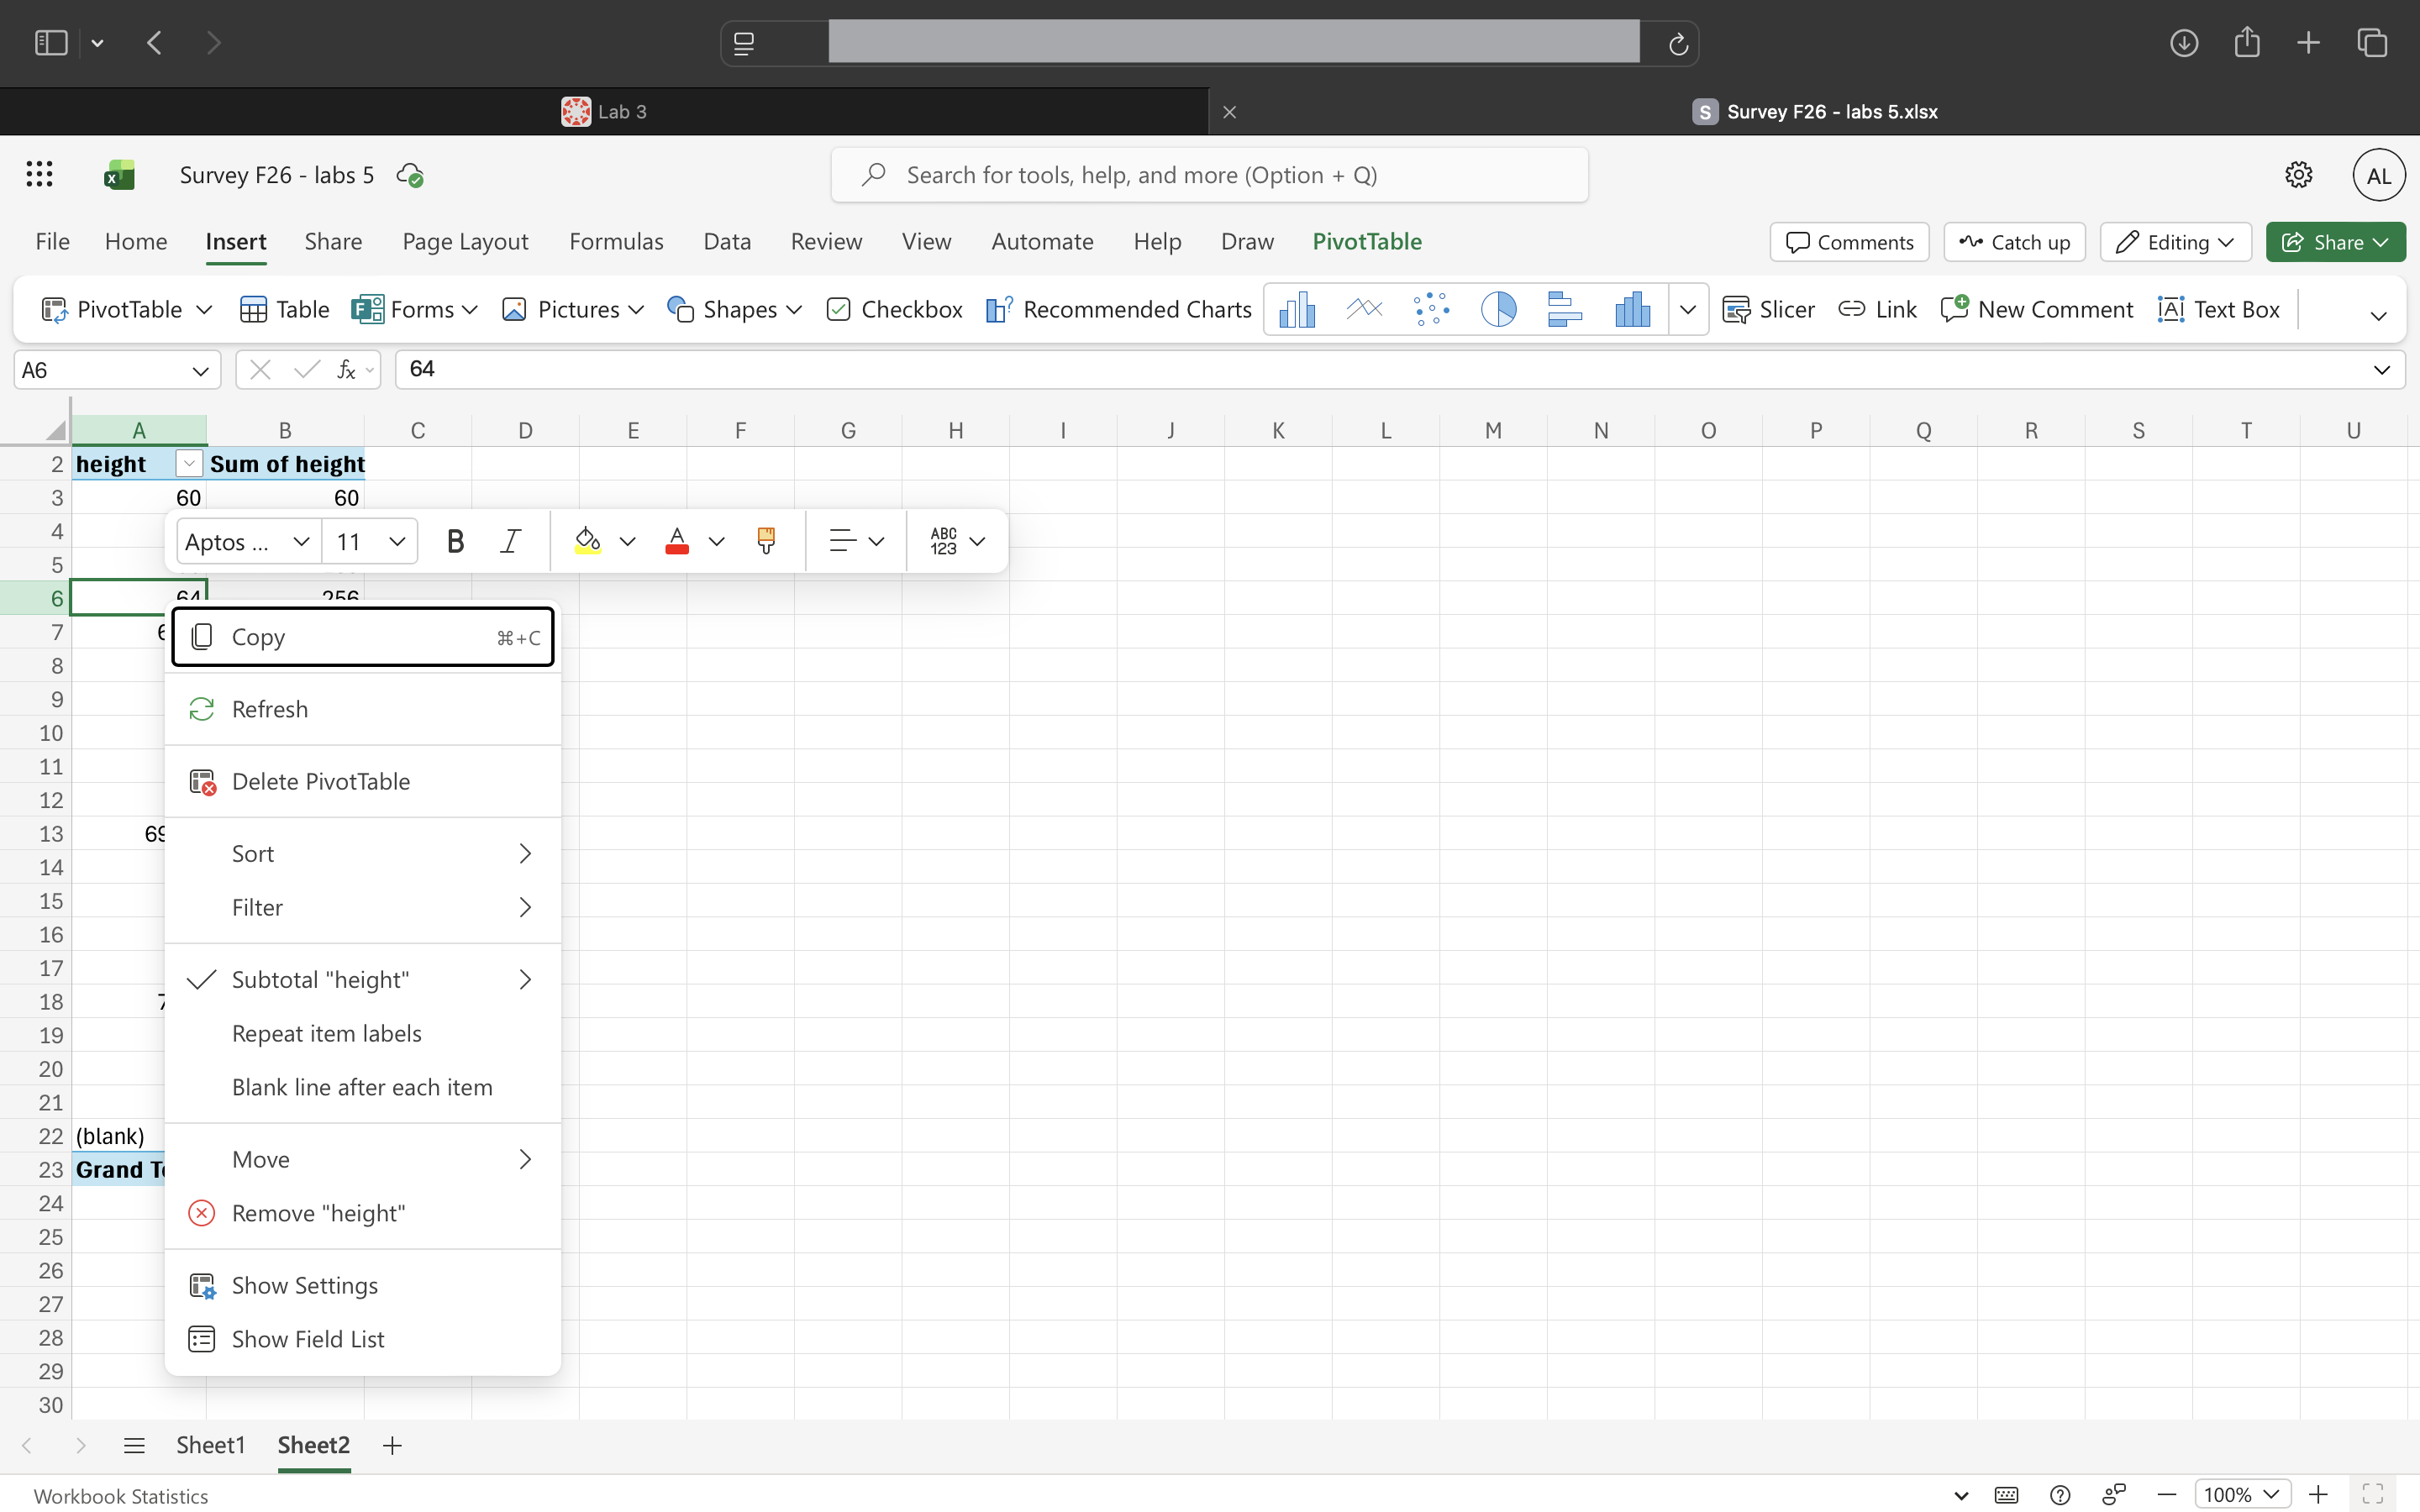Screen dimensions: 2420x1512
Task: Open the app launcher grid
Action: pyautogui.click(x=39, y=175)
